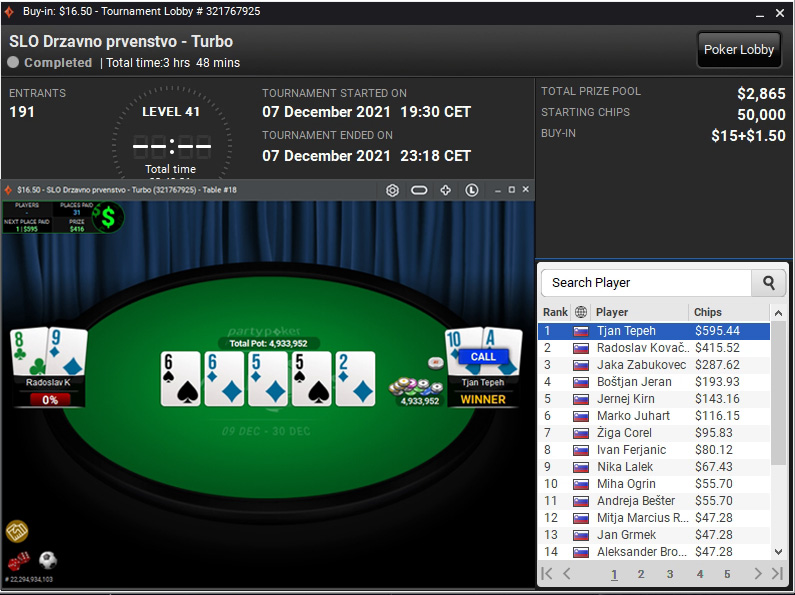
Task: Click the four-way move arrows icon
Action: click(445, 190)
